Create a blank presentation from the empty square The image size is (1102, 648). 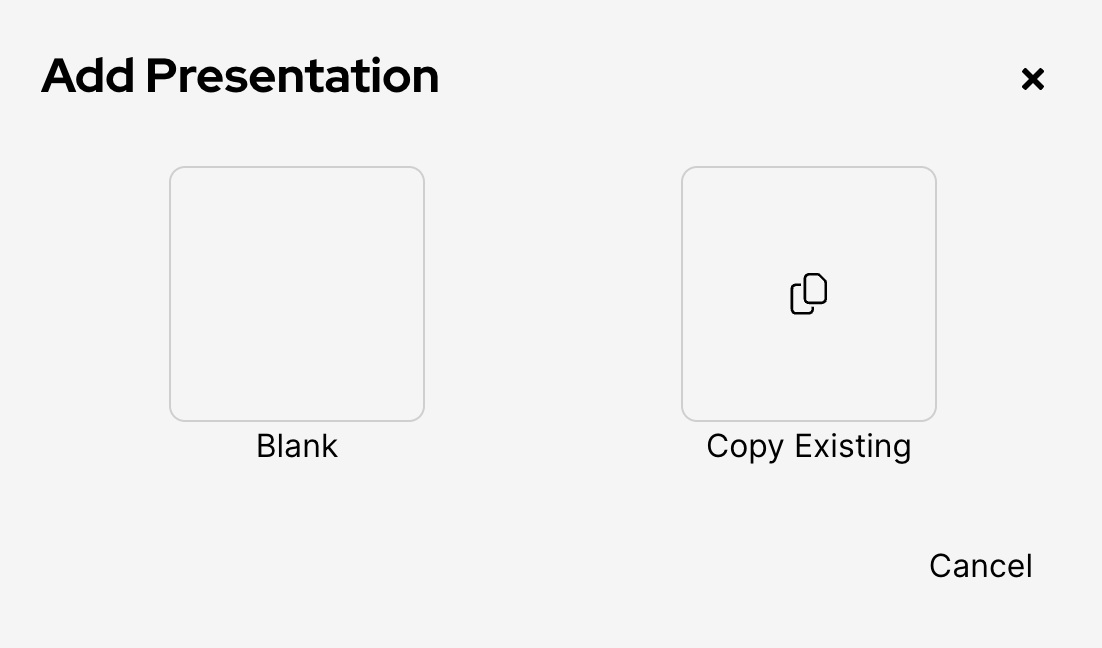[x=297, y=294]
